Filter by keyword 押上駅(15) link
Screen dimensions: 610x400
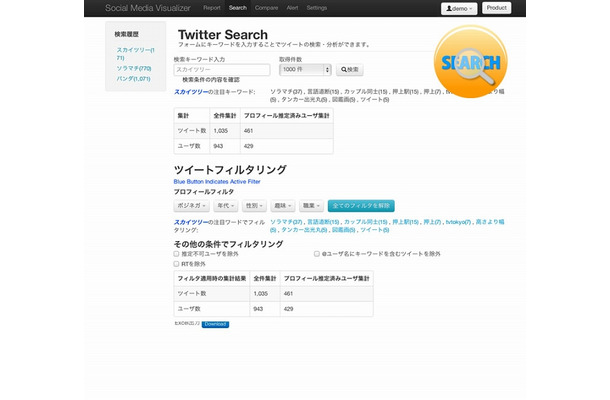coord(405,222)
